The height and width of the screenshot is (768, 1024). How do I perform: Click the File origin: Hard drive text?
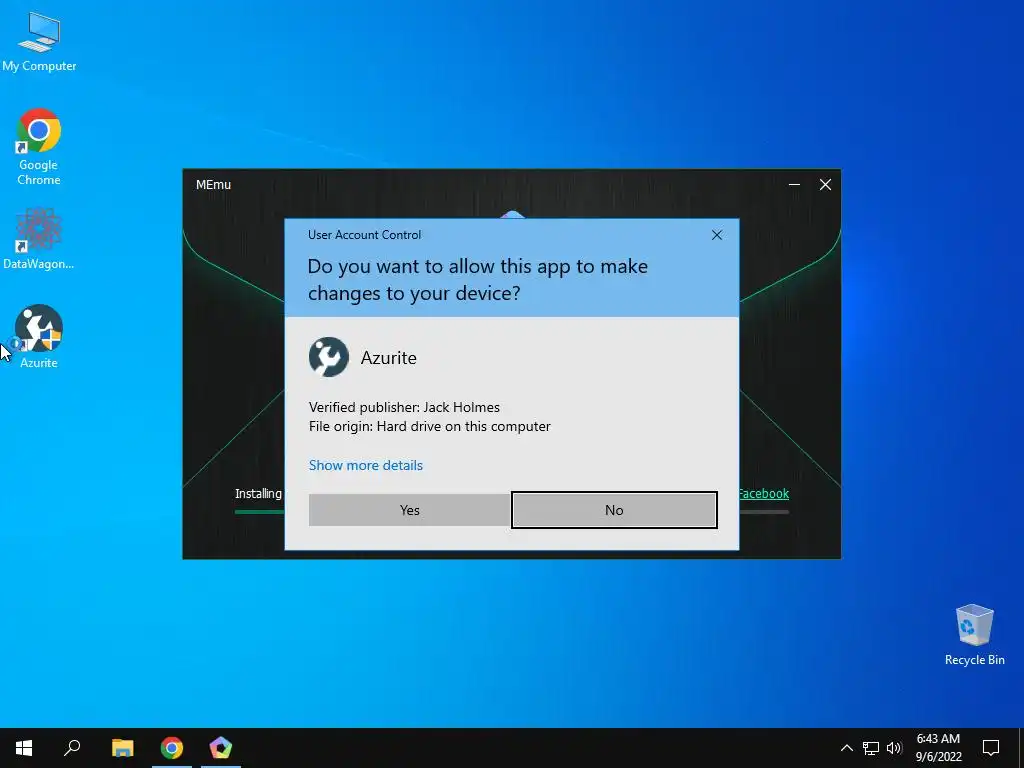(x=430, y=426)
